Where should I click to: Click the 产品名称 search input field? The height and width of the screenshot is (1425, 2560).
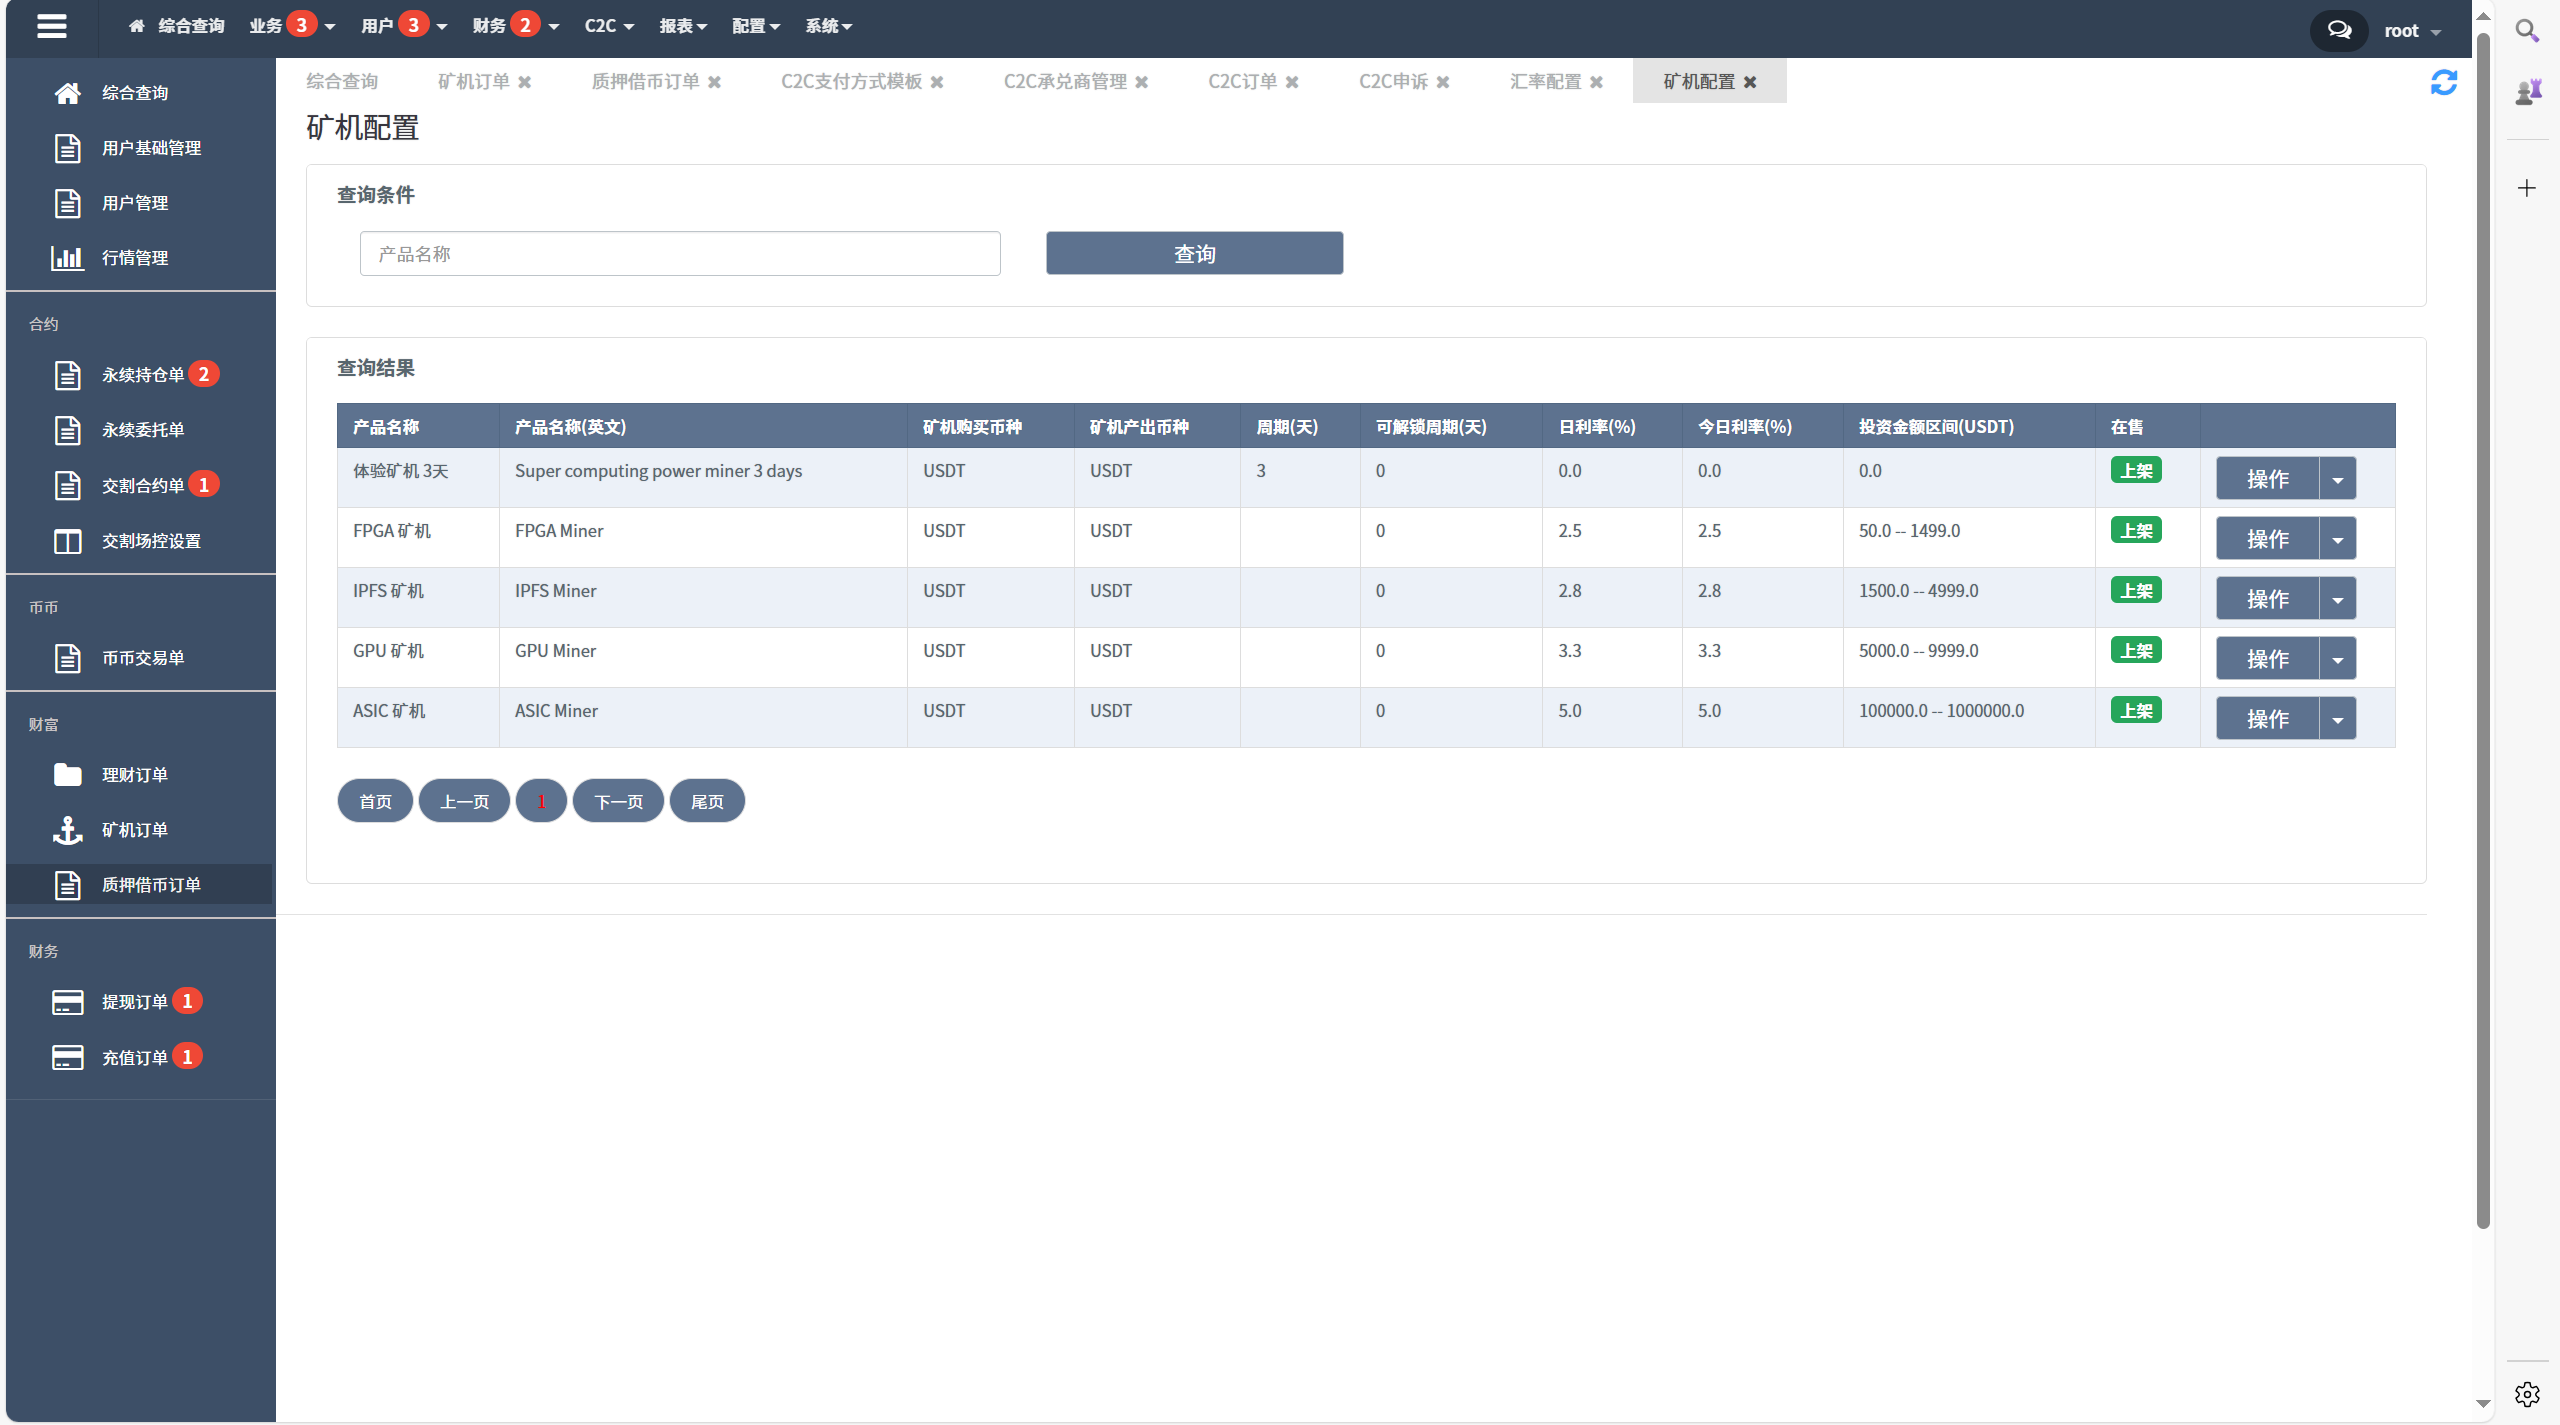pos(679,253)
